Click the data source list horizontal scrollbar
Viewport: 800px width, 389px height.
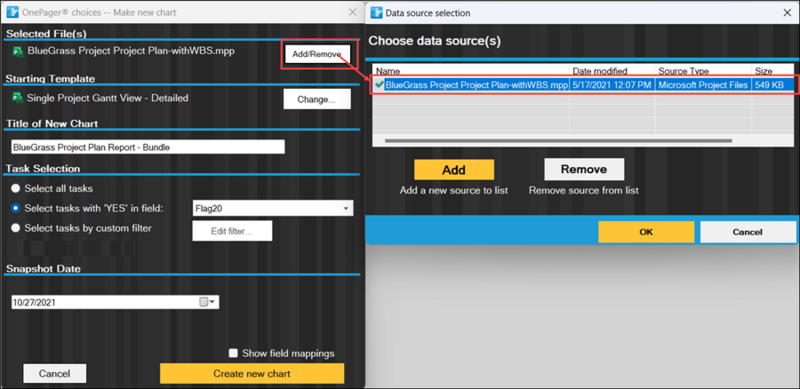(559, 140)
